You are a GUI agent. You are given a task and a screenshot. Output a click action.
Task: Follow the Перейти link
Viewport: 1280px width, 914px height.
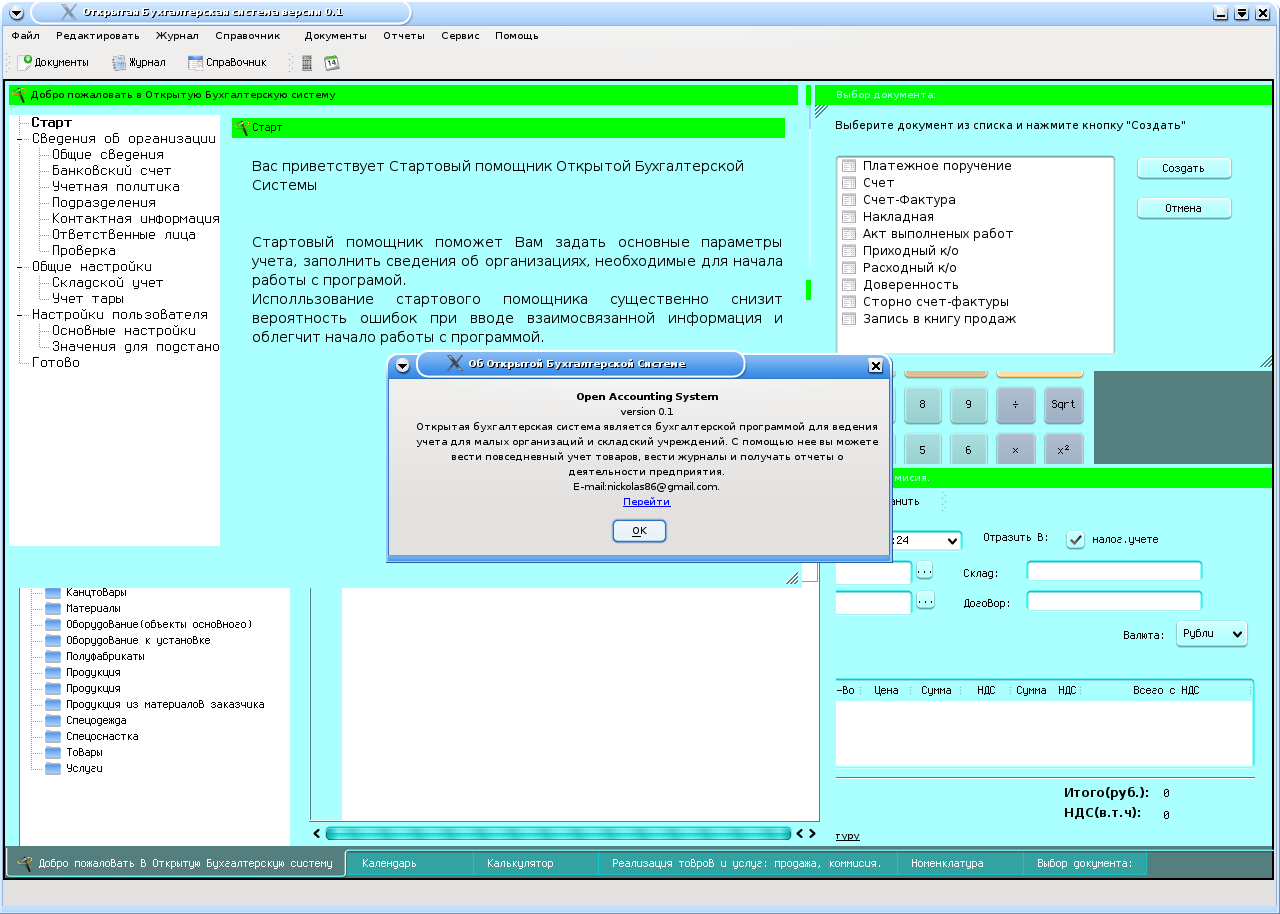(646, 502)
